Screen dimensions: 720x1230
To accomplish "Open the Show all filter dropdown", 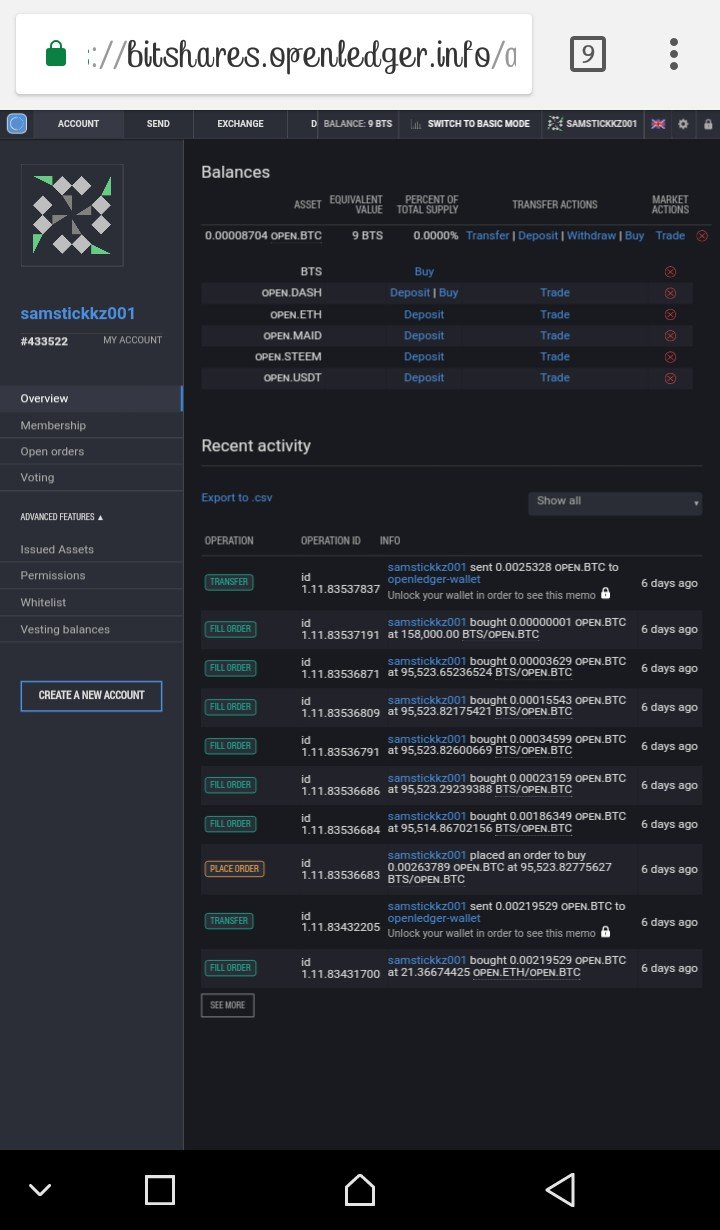I will [x=615, y=502].
